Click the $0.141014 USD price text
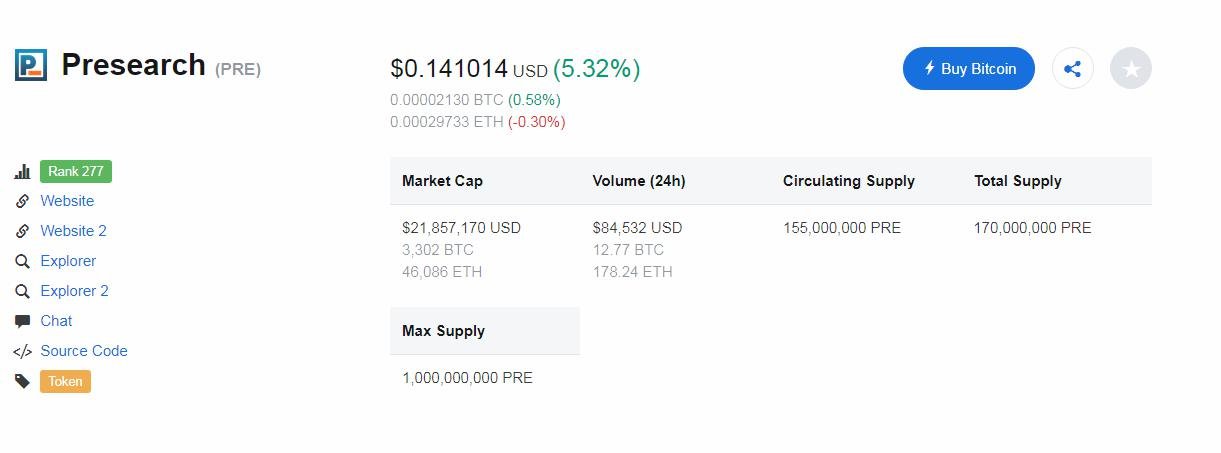 point(469,69)
